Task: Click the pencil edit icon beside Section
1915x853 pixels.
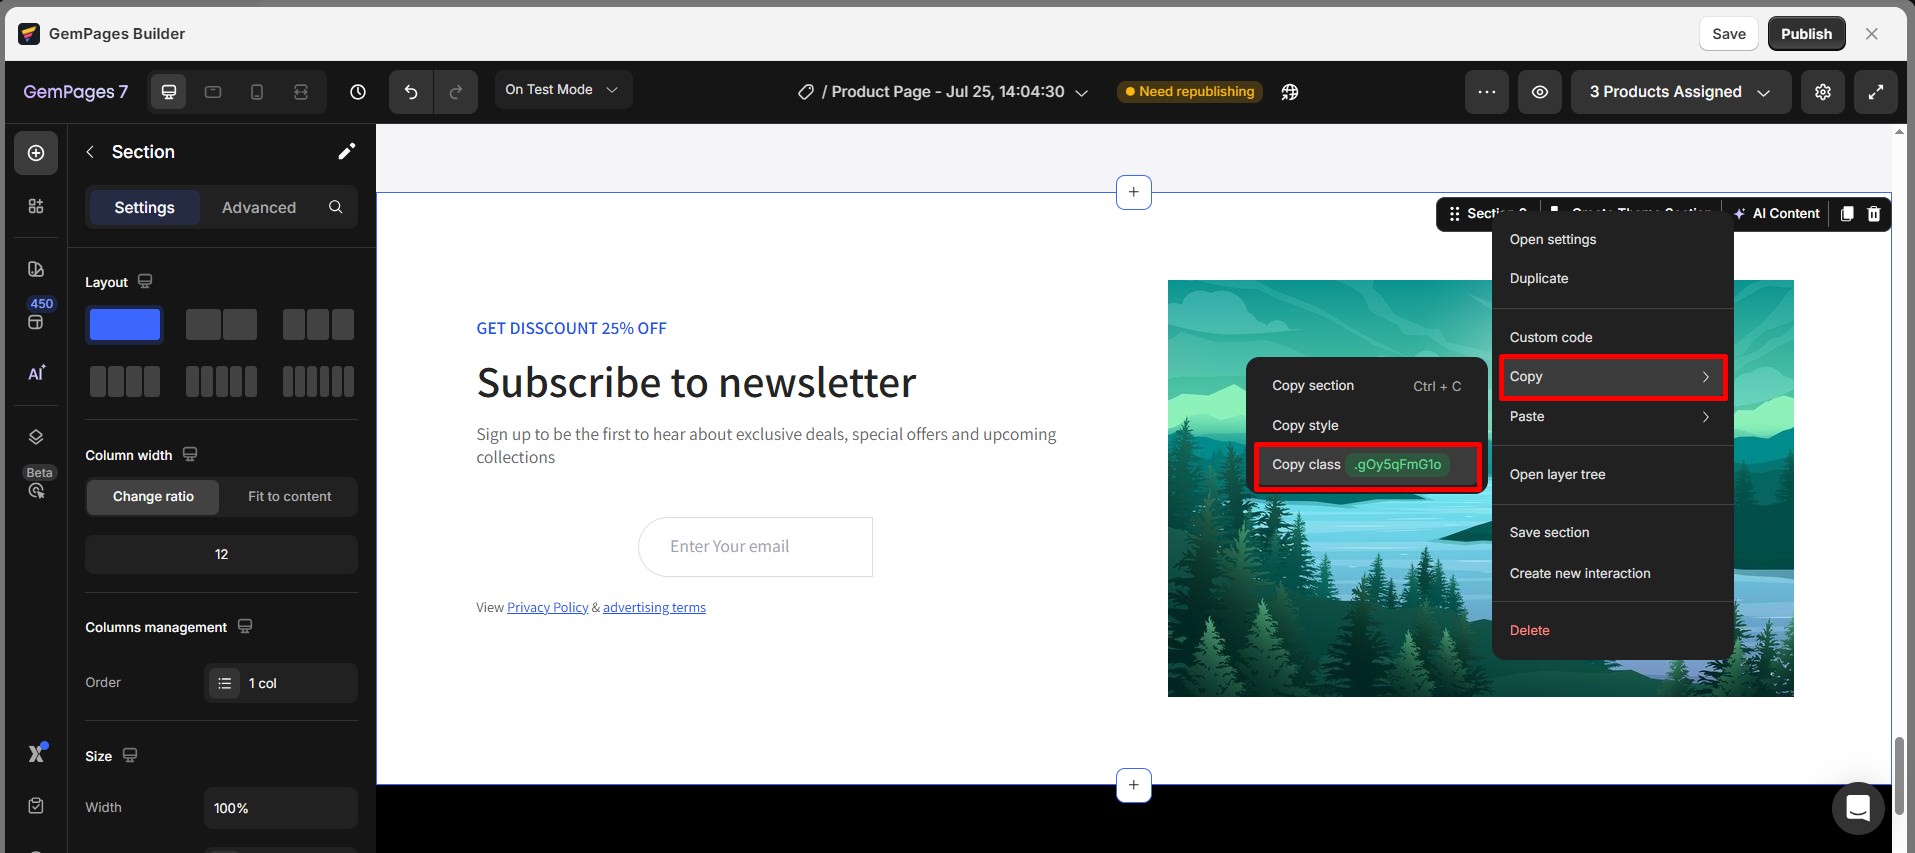Action: click(346, 152)
